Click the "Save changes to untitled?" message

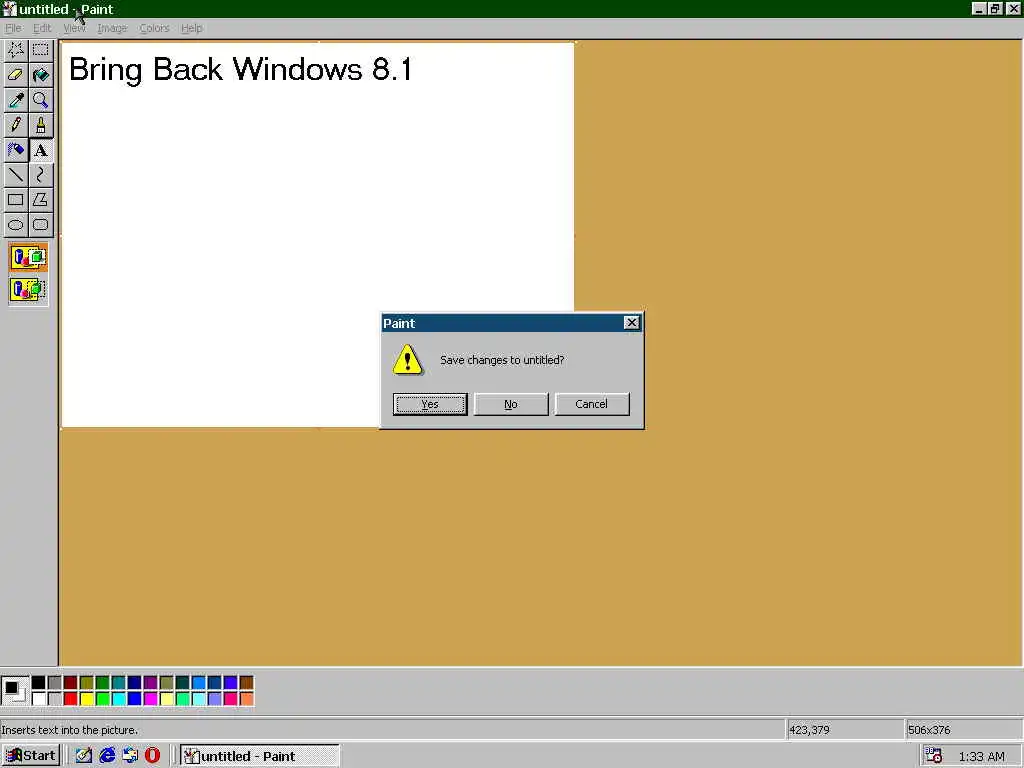[x=502, y=360]
